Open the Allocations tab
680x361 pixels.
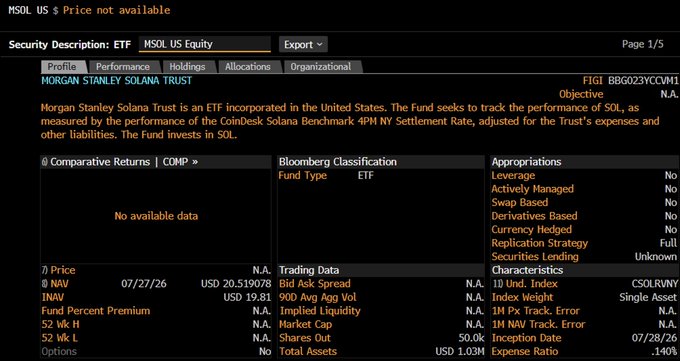[x=248, y=67]
